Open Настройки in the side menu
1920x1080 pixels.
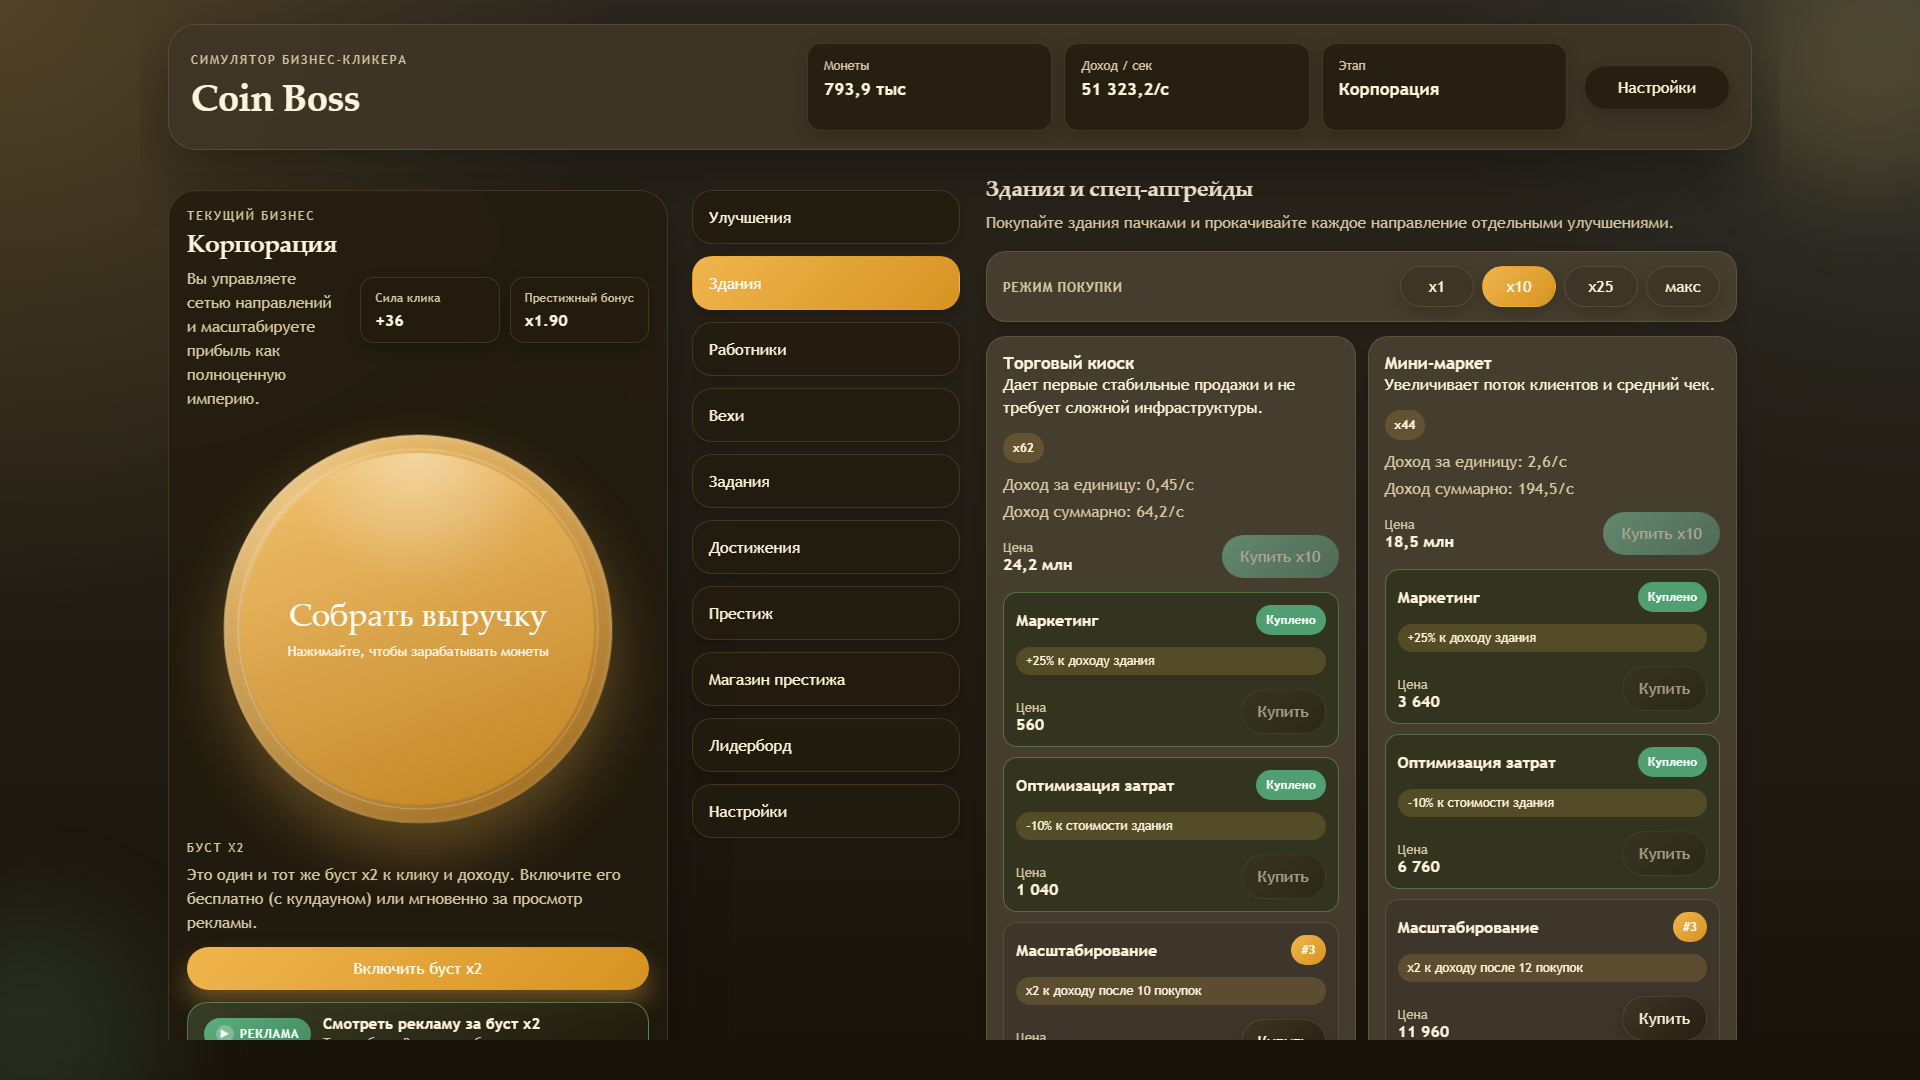click(825, 811)
